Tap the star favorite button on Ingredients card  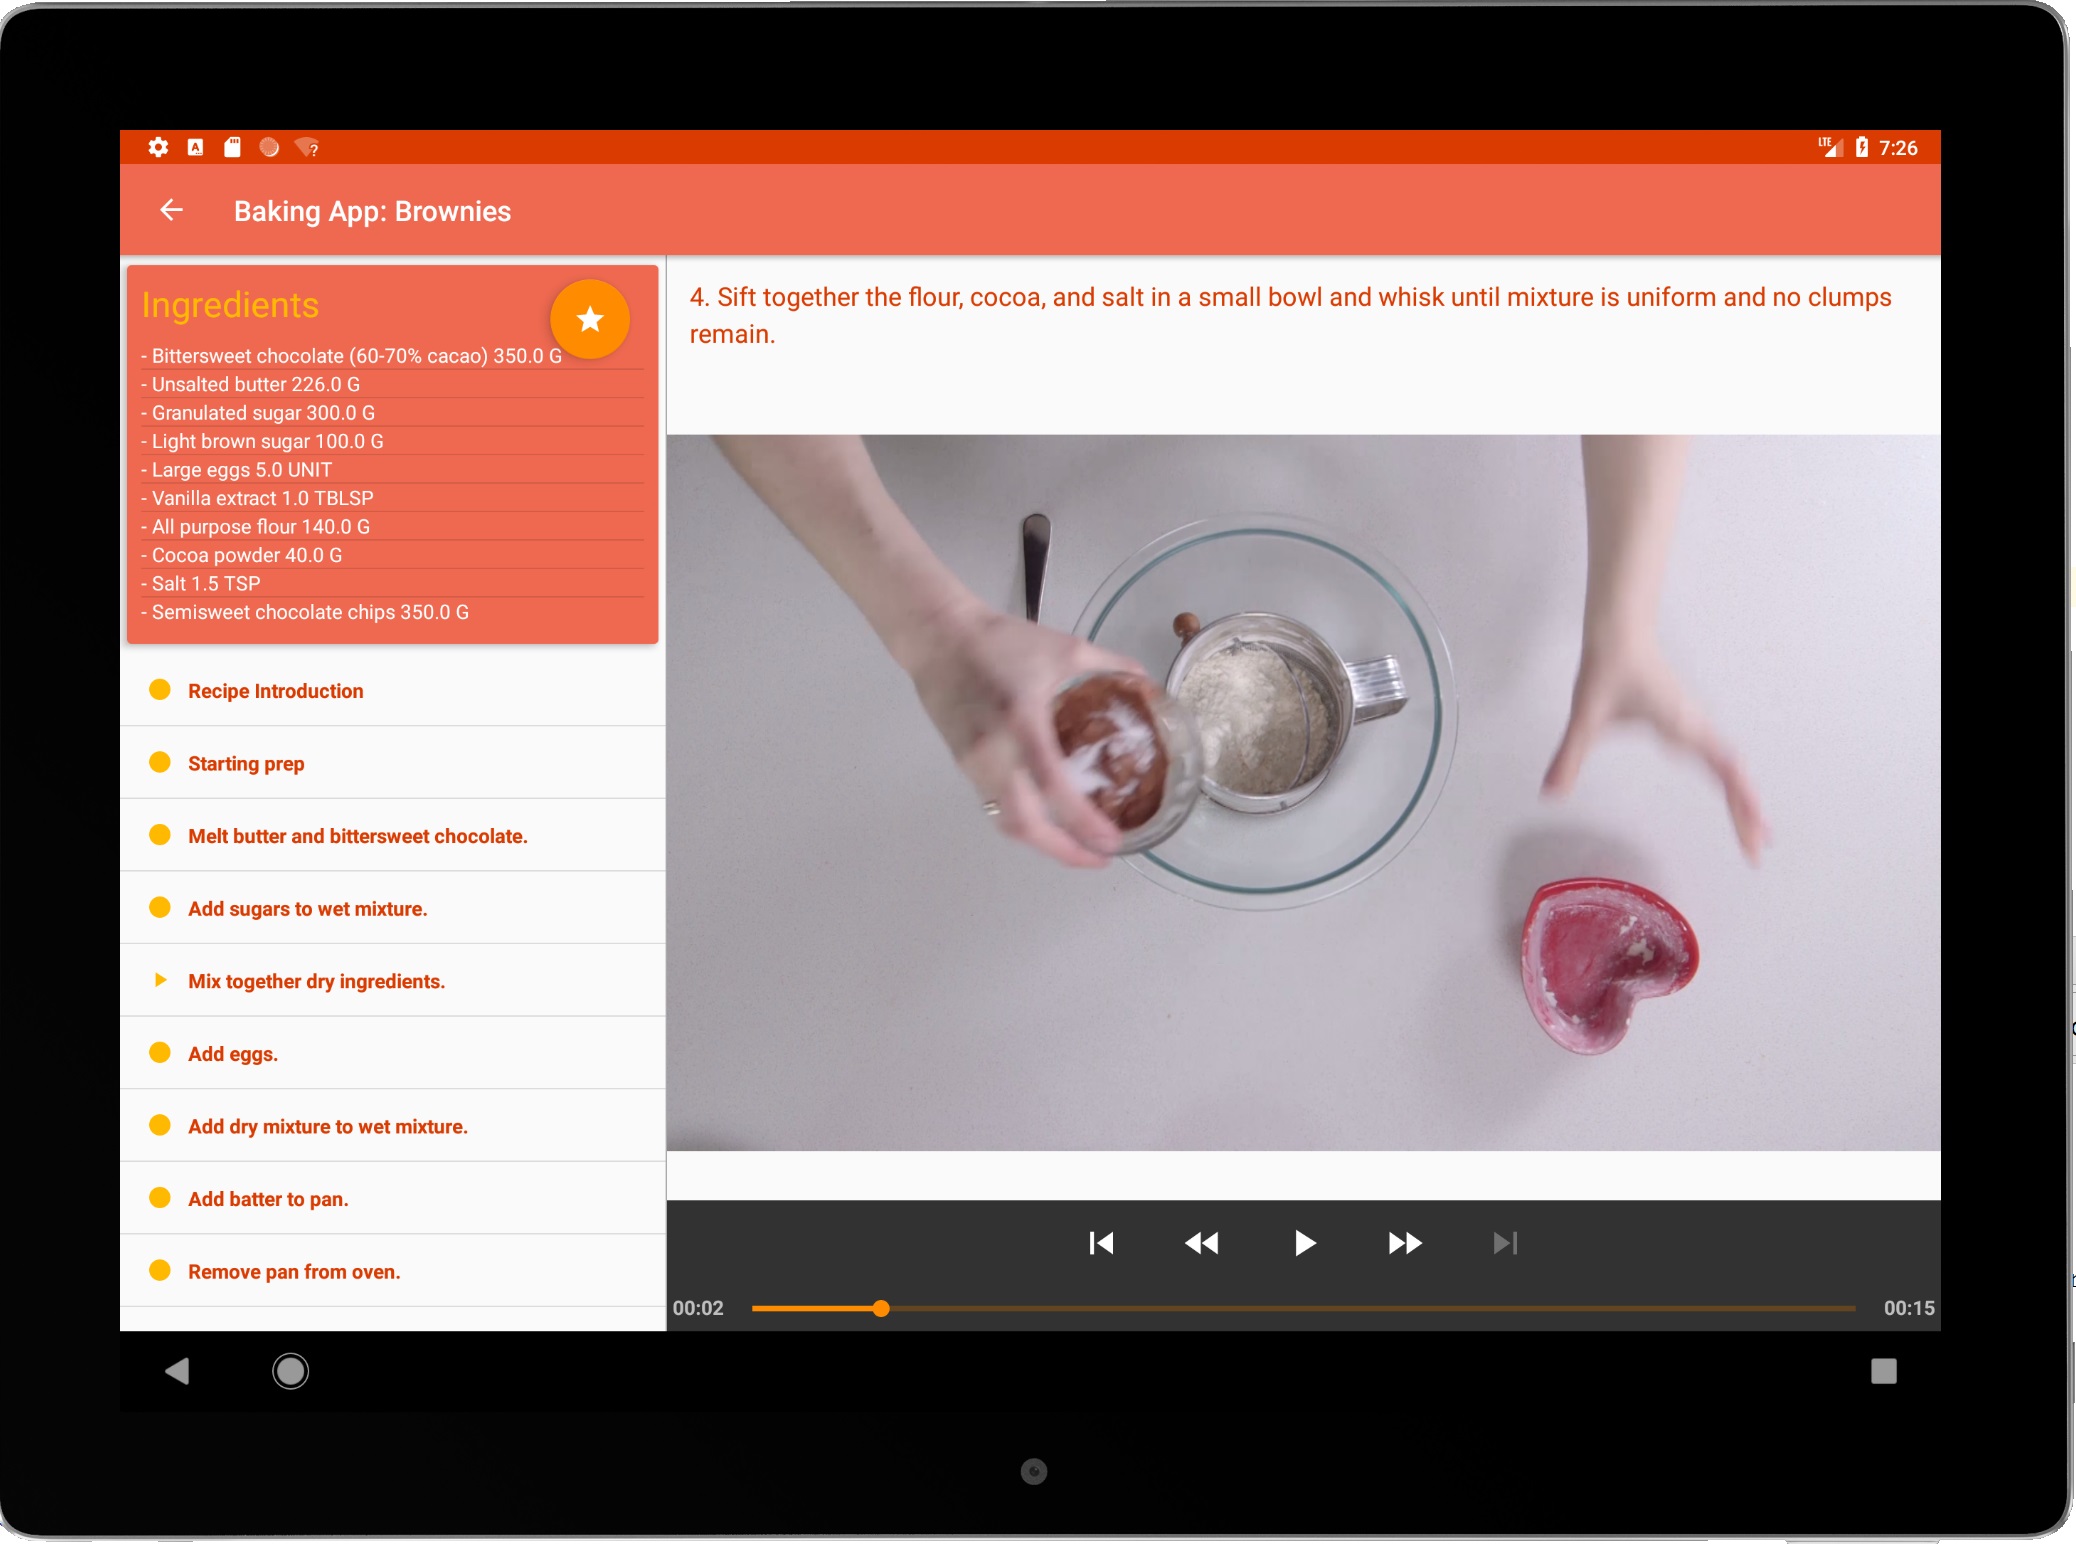[590, 319]
